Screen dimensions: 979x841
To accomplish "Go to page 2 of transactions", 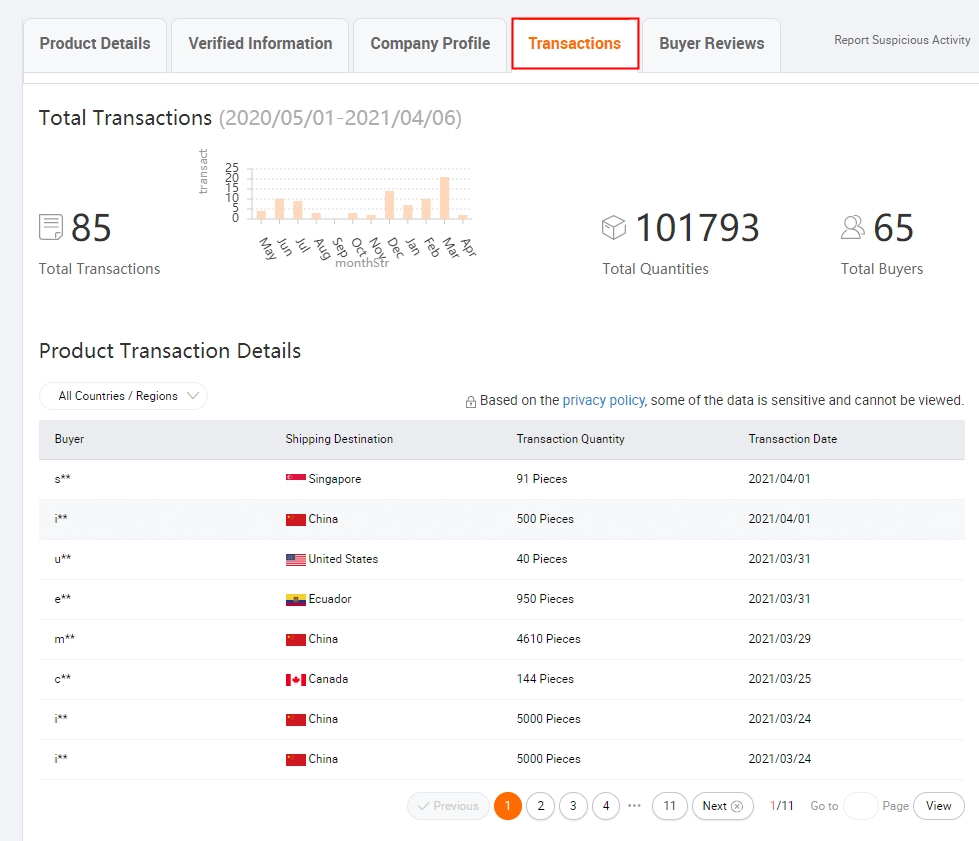I will pyautogui.click(x=541, y=806).
